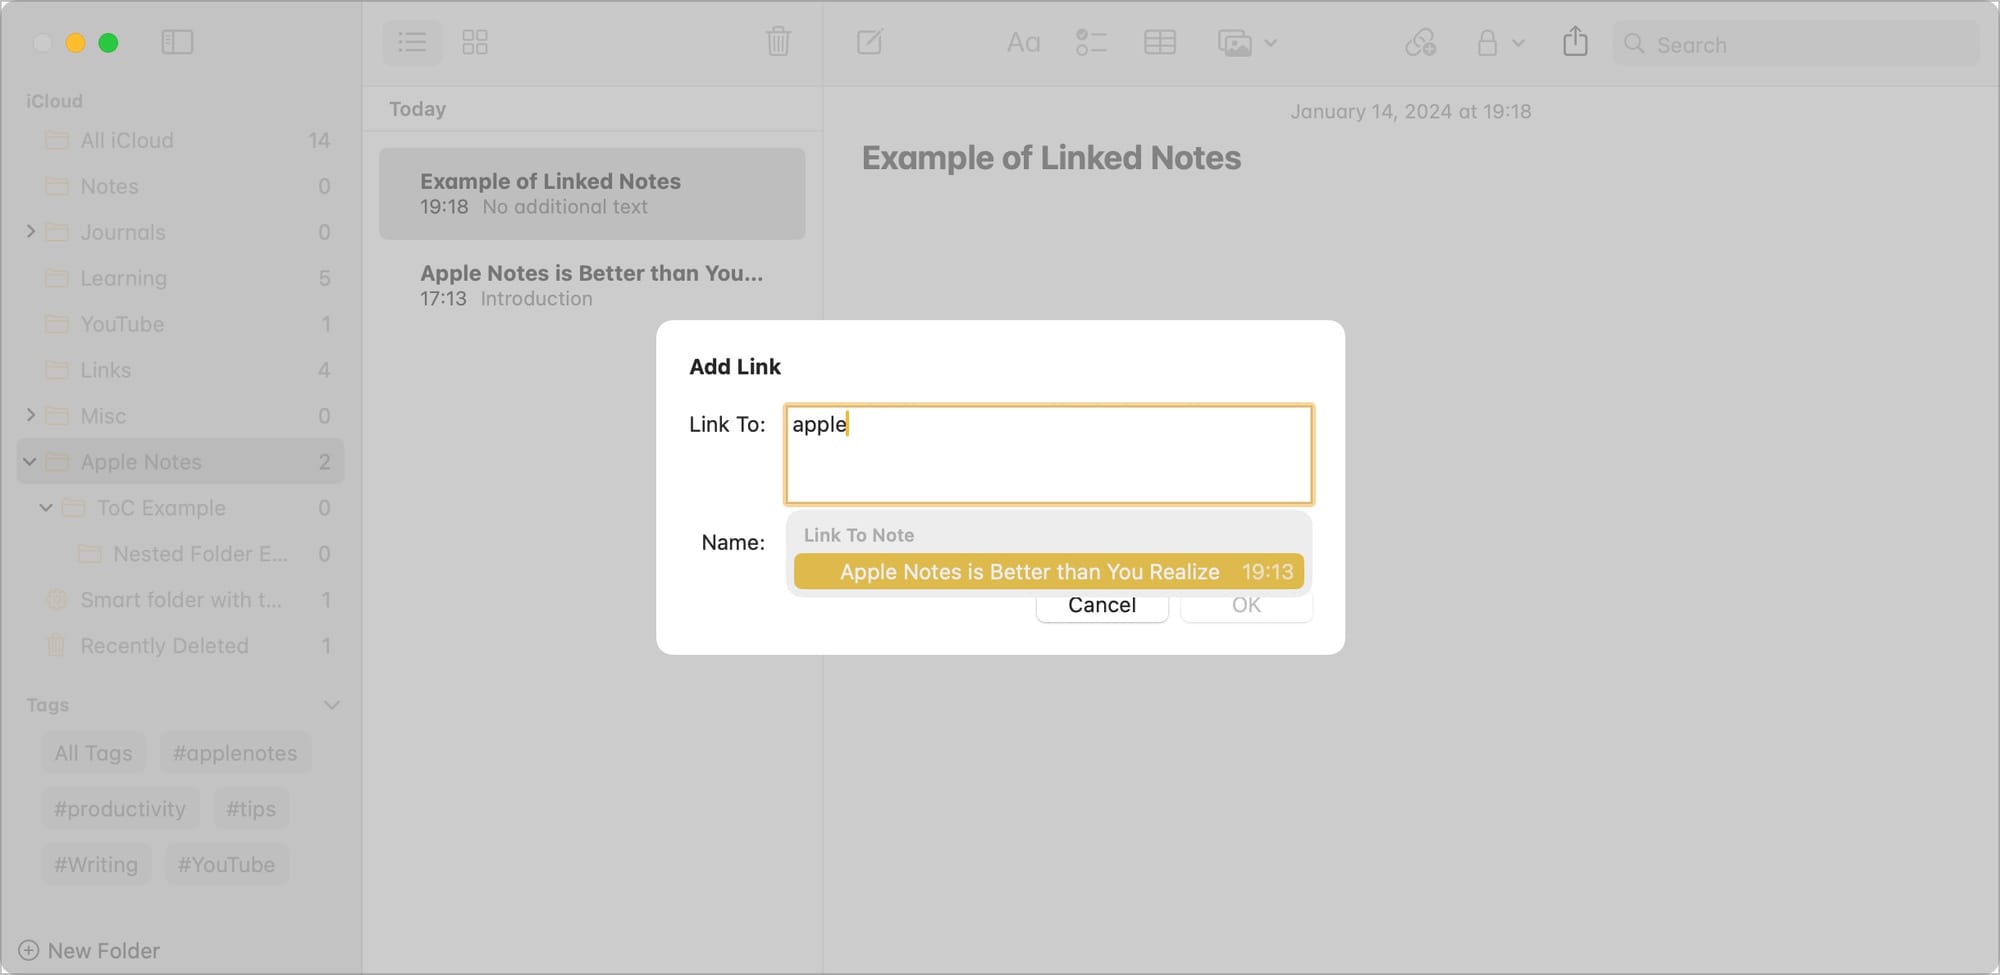
Task: Switch to list view
Action: coord(412,42)
